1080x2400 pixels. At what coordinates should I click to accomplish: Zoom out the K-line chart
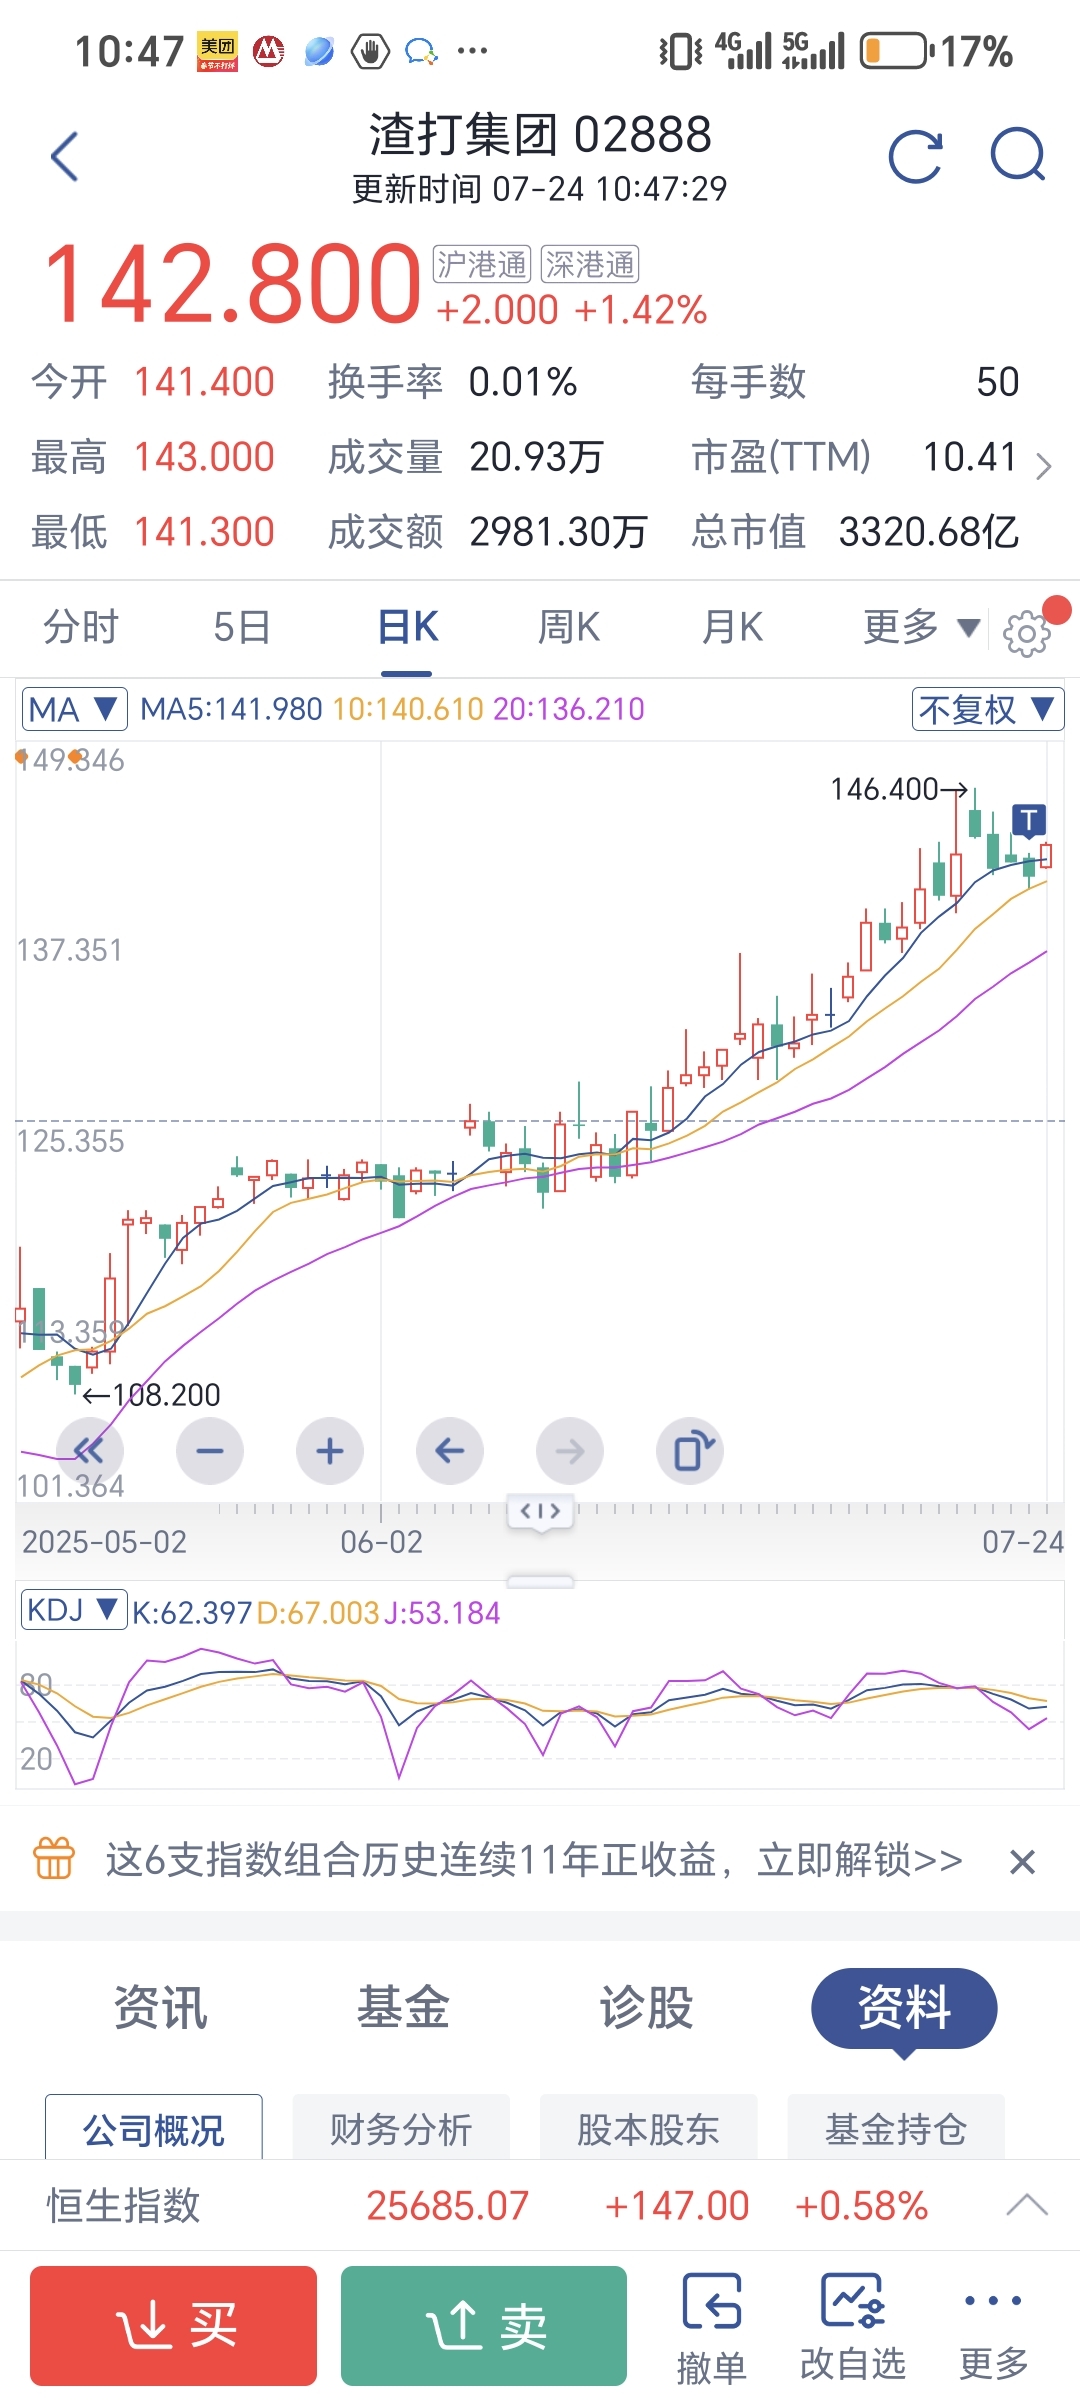point(210,1451)
